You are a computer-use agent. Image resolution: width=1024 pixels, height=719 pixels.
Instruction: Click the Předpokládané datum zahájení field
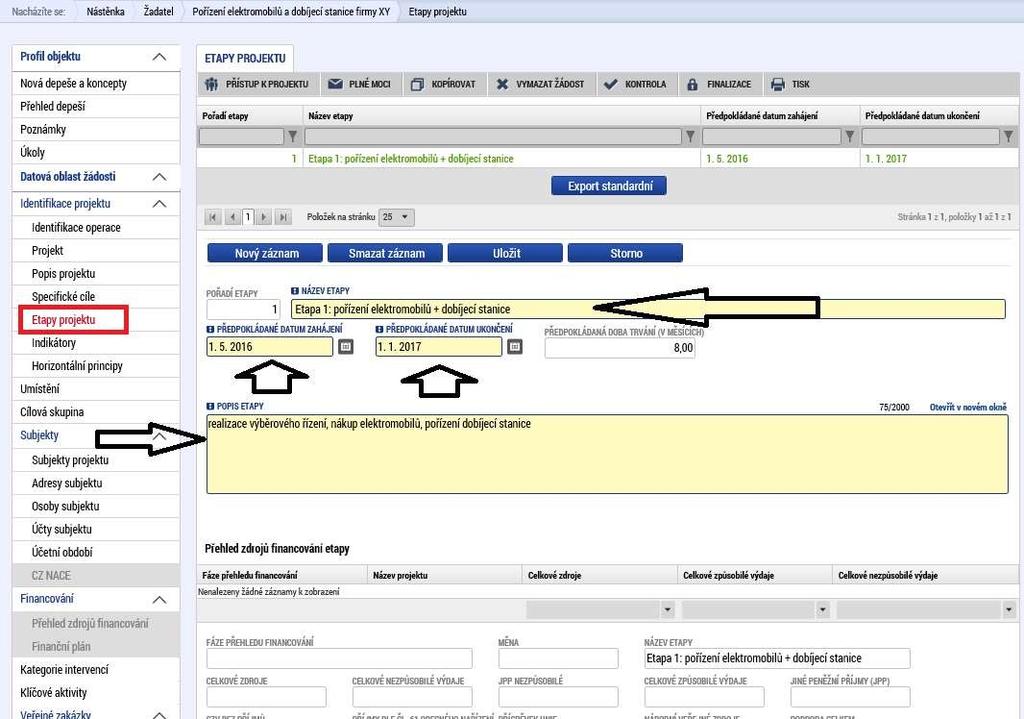[270, 347]
